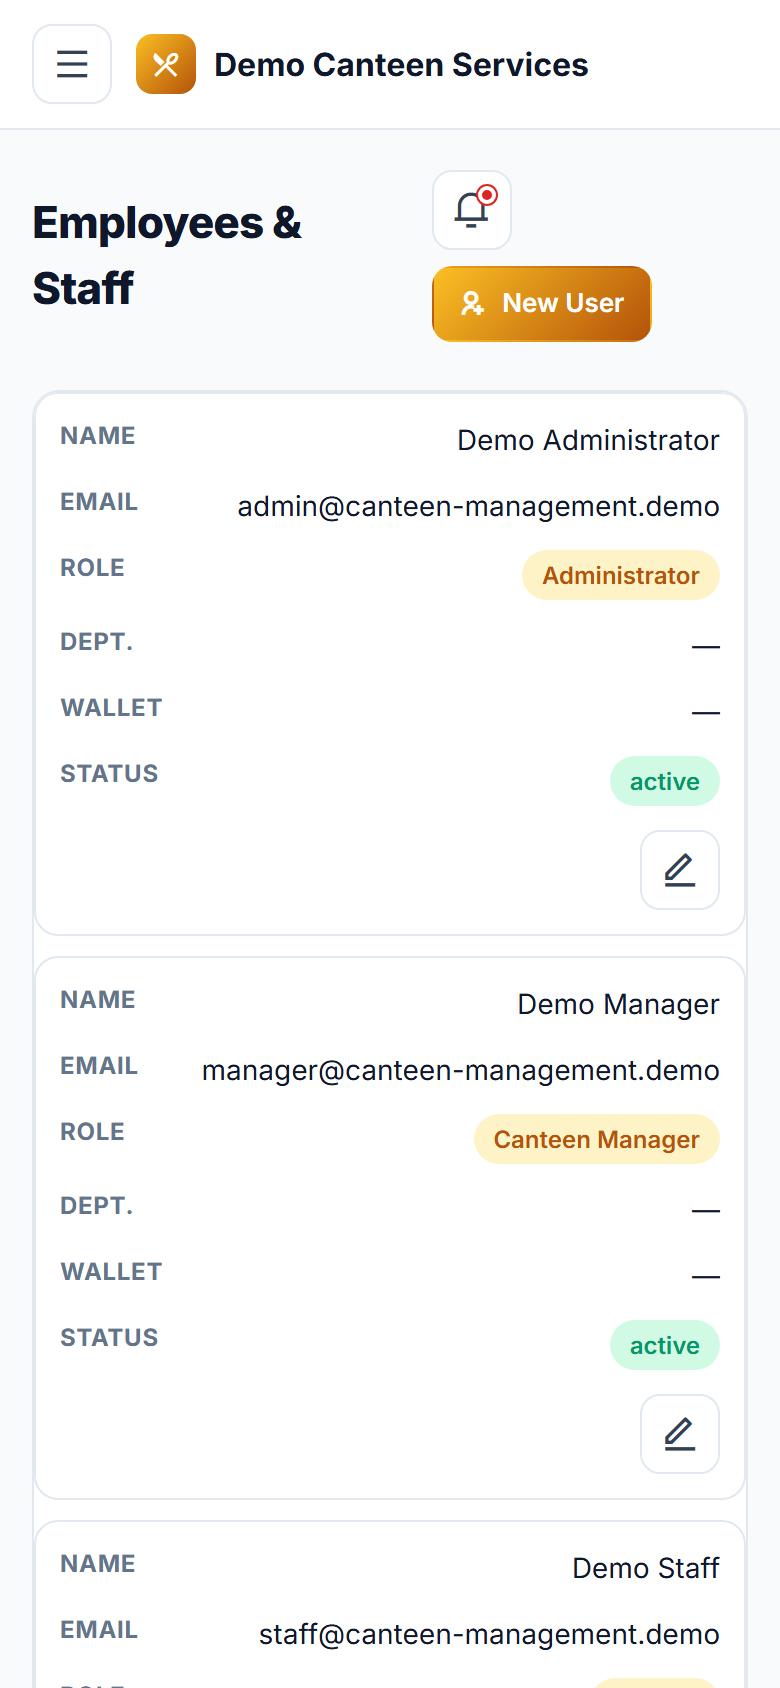Select the name Demo Staff

pyautogui.click(x=646, y=1568)
